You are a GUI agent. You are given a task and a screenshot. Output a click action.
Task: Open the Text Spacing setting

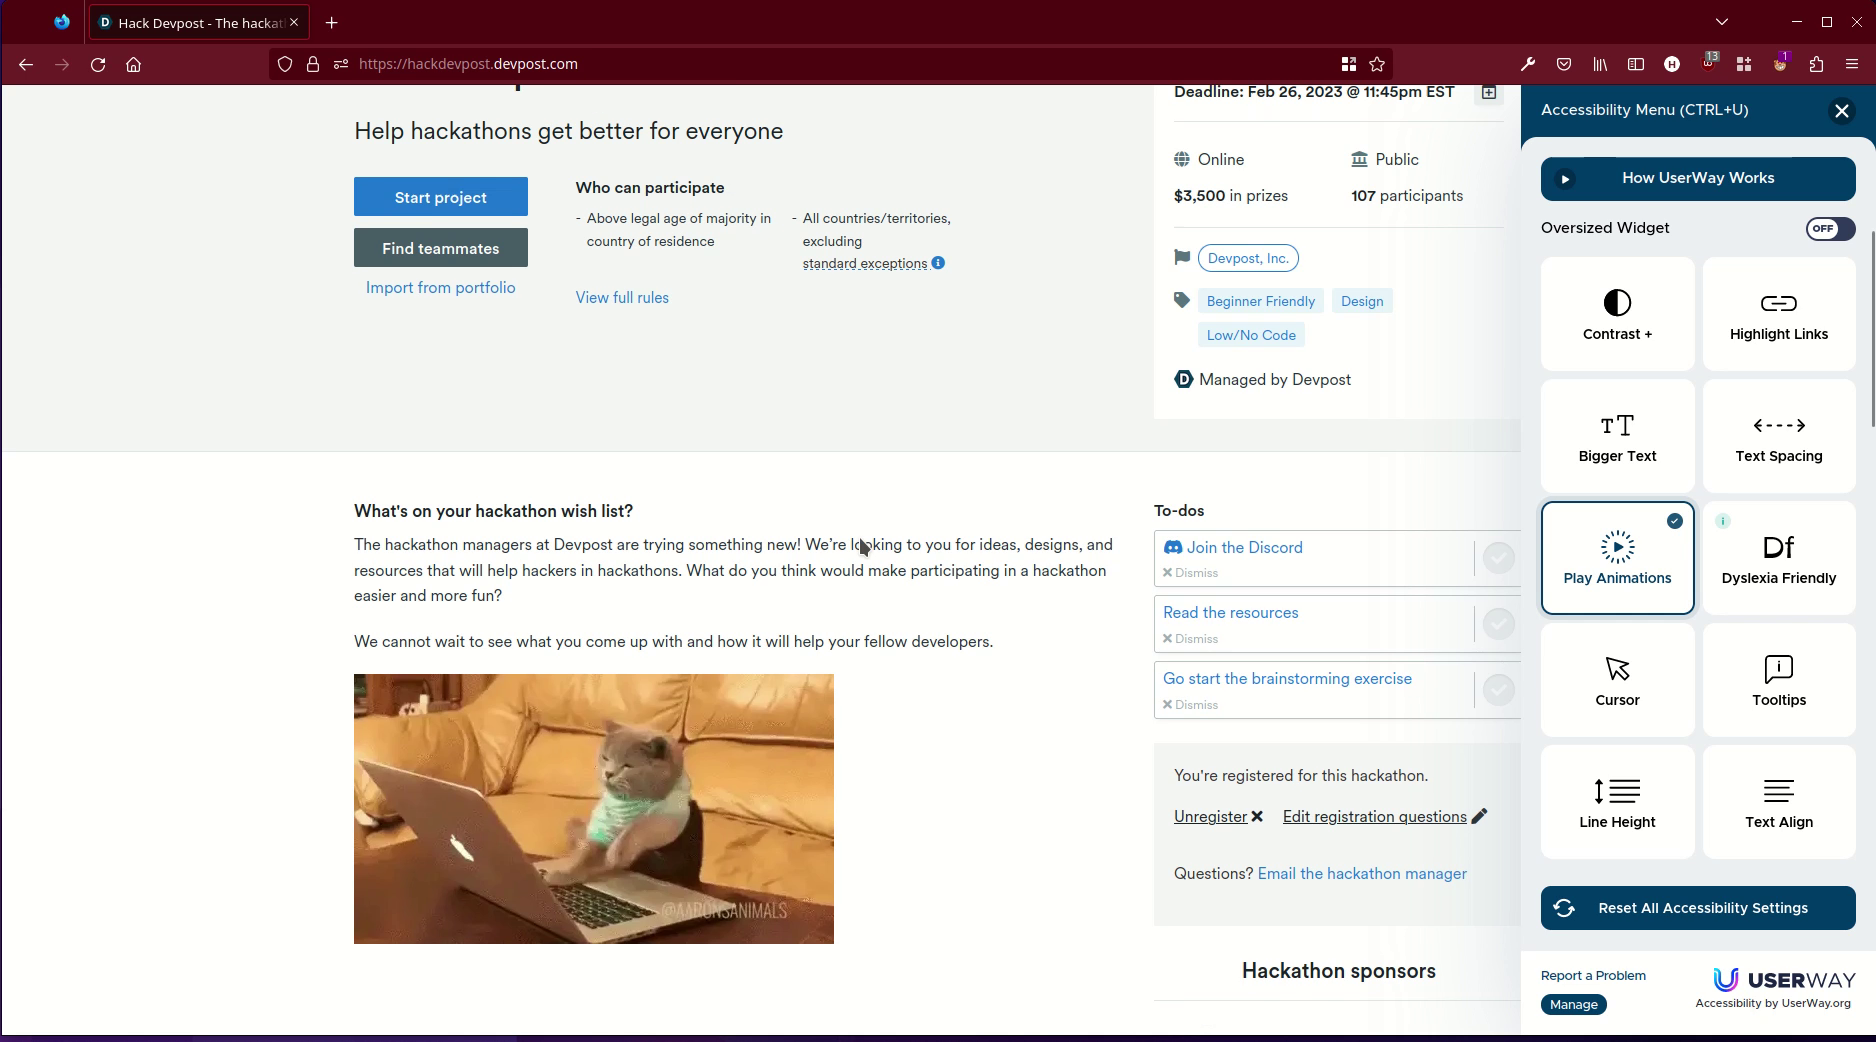[1778, 435]
